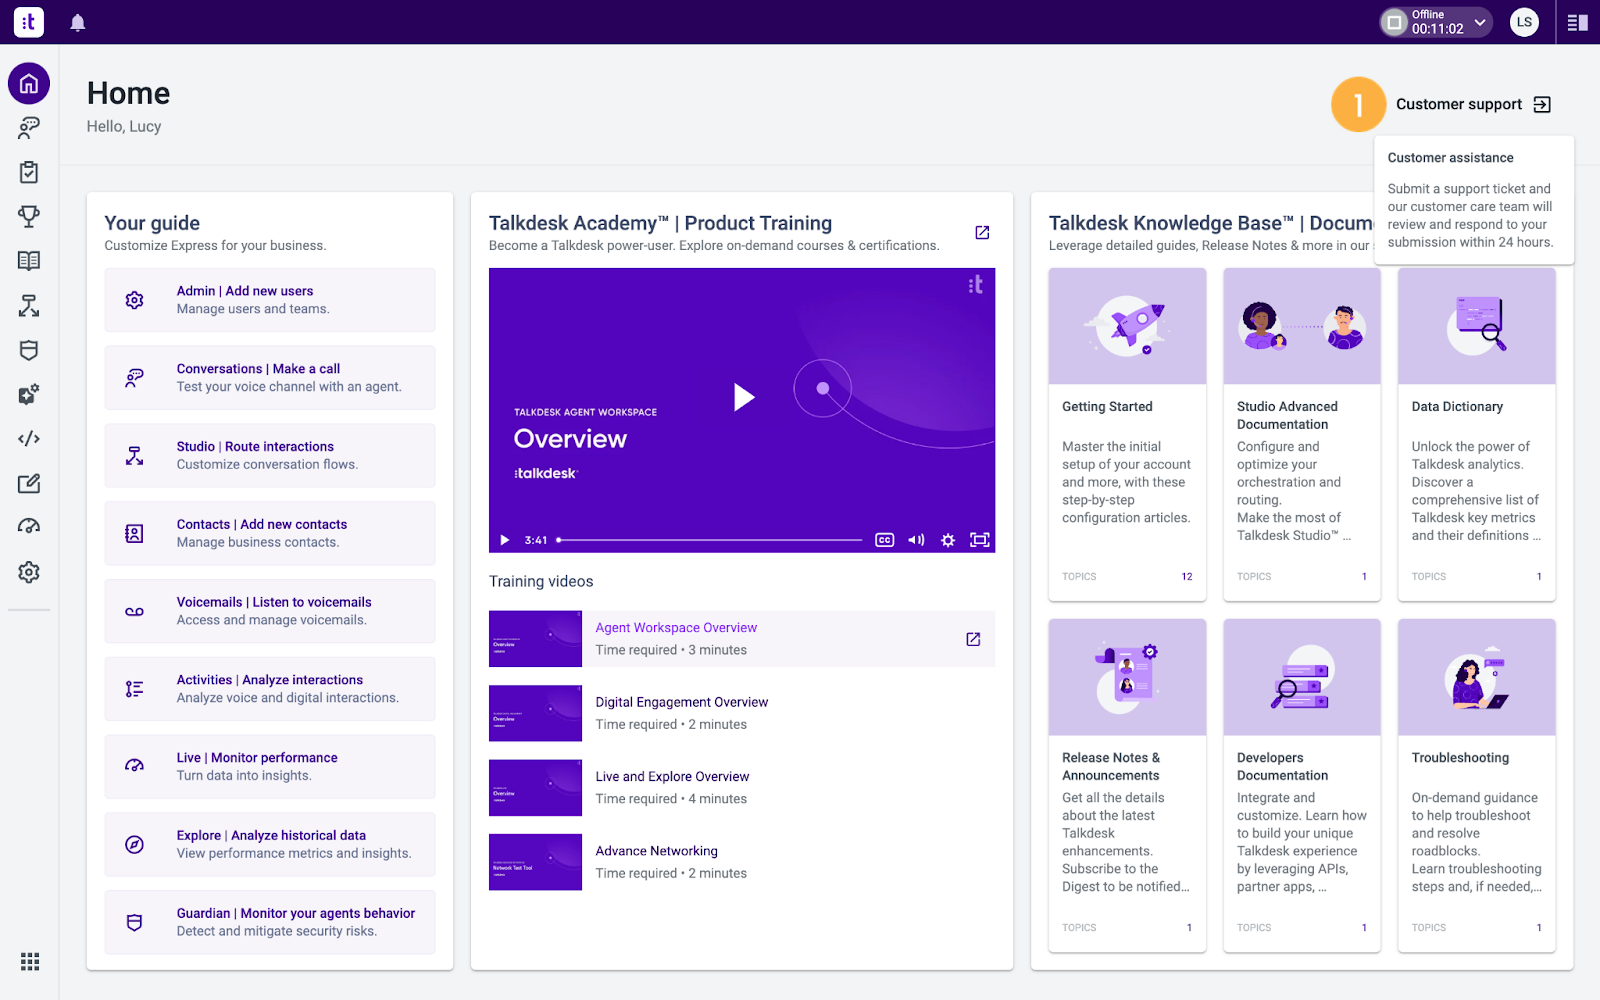Open the LS user avatar menu
Screen dimensions: 1600x1000
point(1524,22)
